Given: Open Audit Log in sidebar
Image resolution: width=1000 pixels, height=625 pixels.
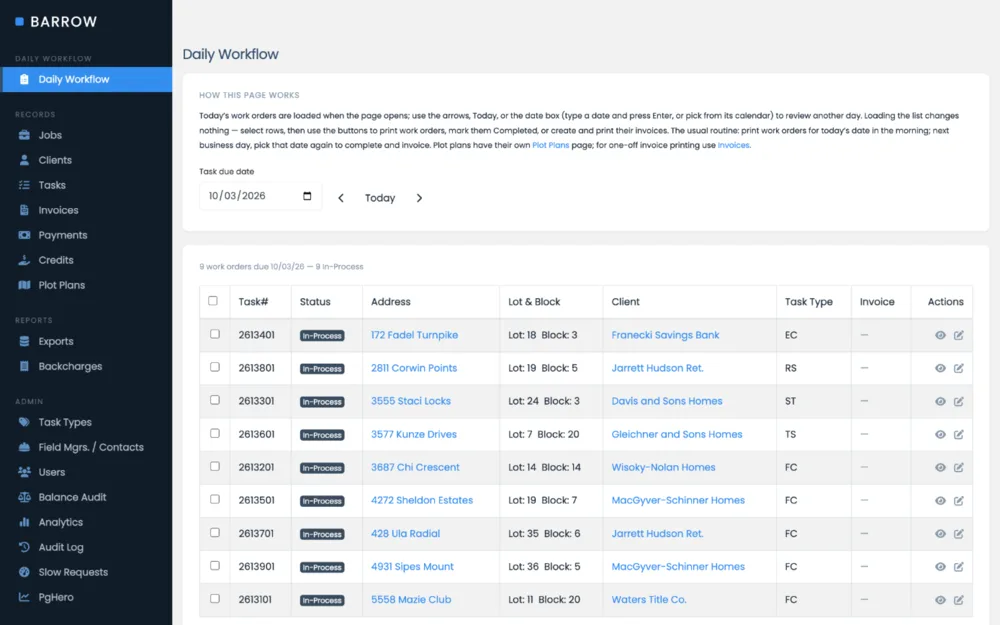Looking at the screenshot, I should point(86,547).
